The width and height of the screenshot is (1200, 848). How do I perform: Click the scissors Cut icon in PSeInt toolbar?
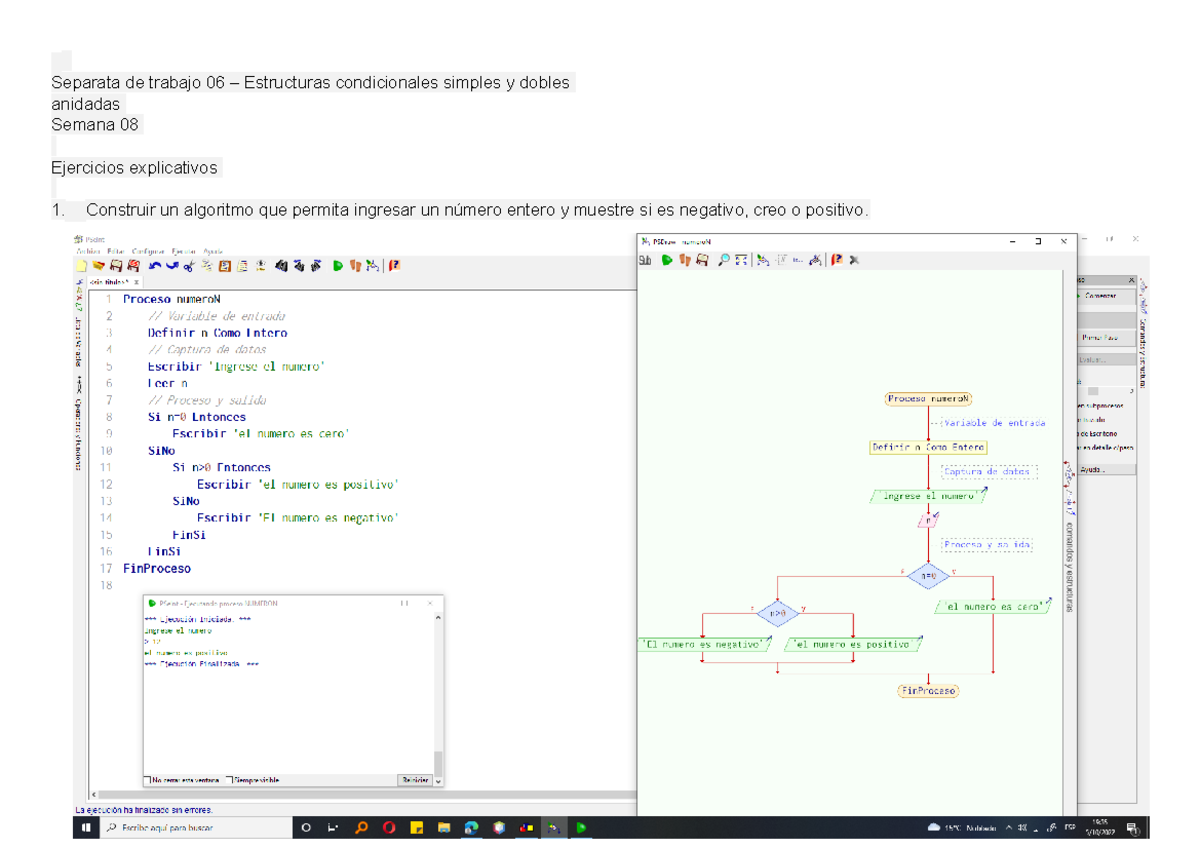tap(188, 266)
